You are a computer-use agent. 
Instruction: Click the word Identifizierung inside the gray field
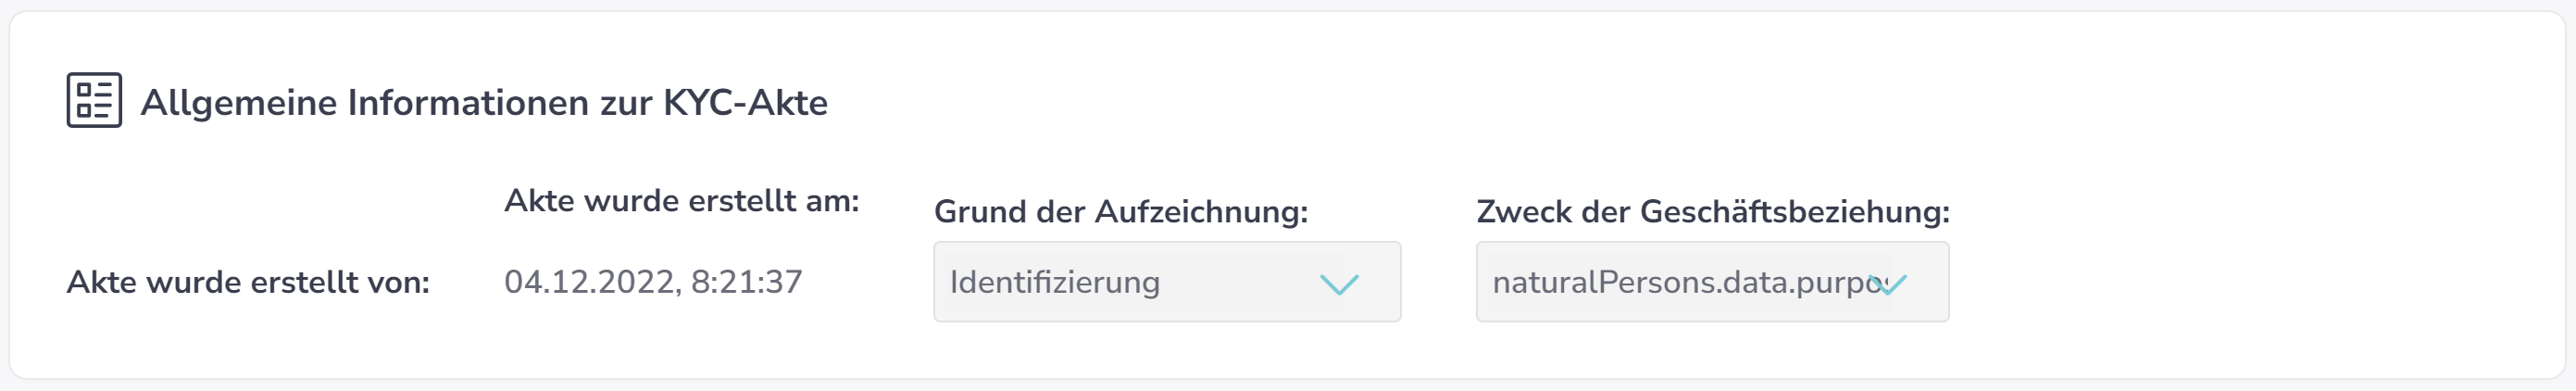pos(1055,283)
